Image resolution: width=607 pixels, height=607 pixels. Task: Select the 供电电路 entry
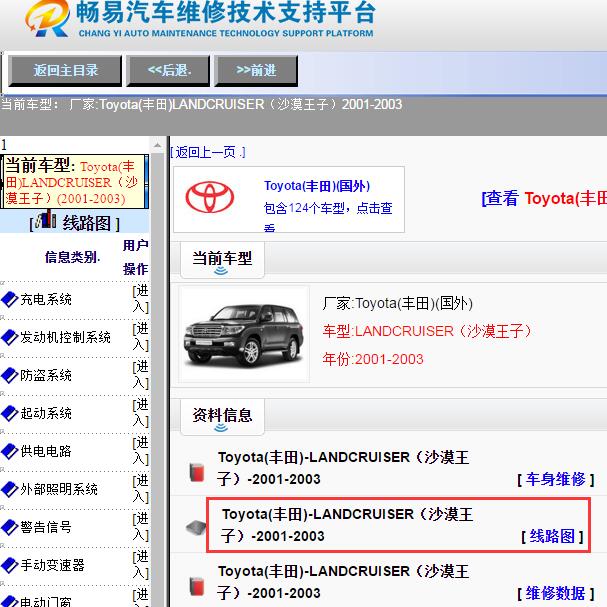pos(46,451)
